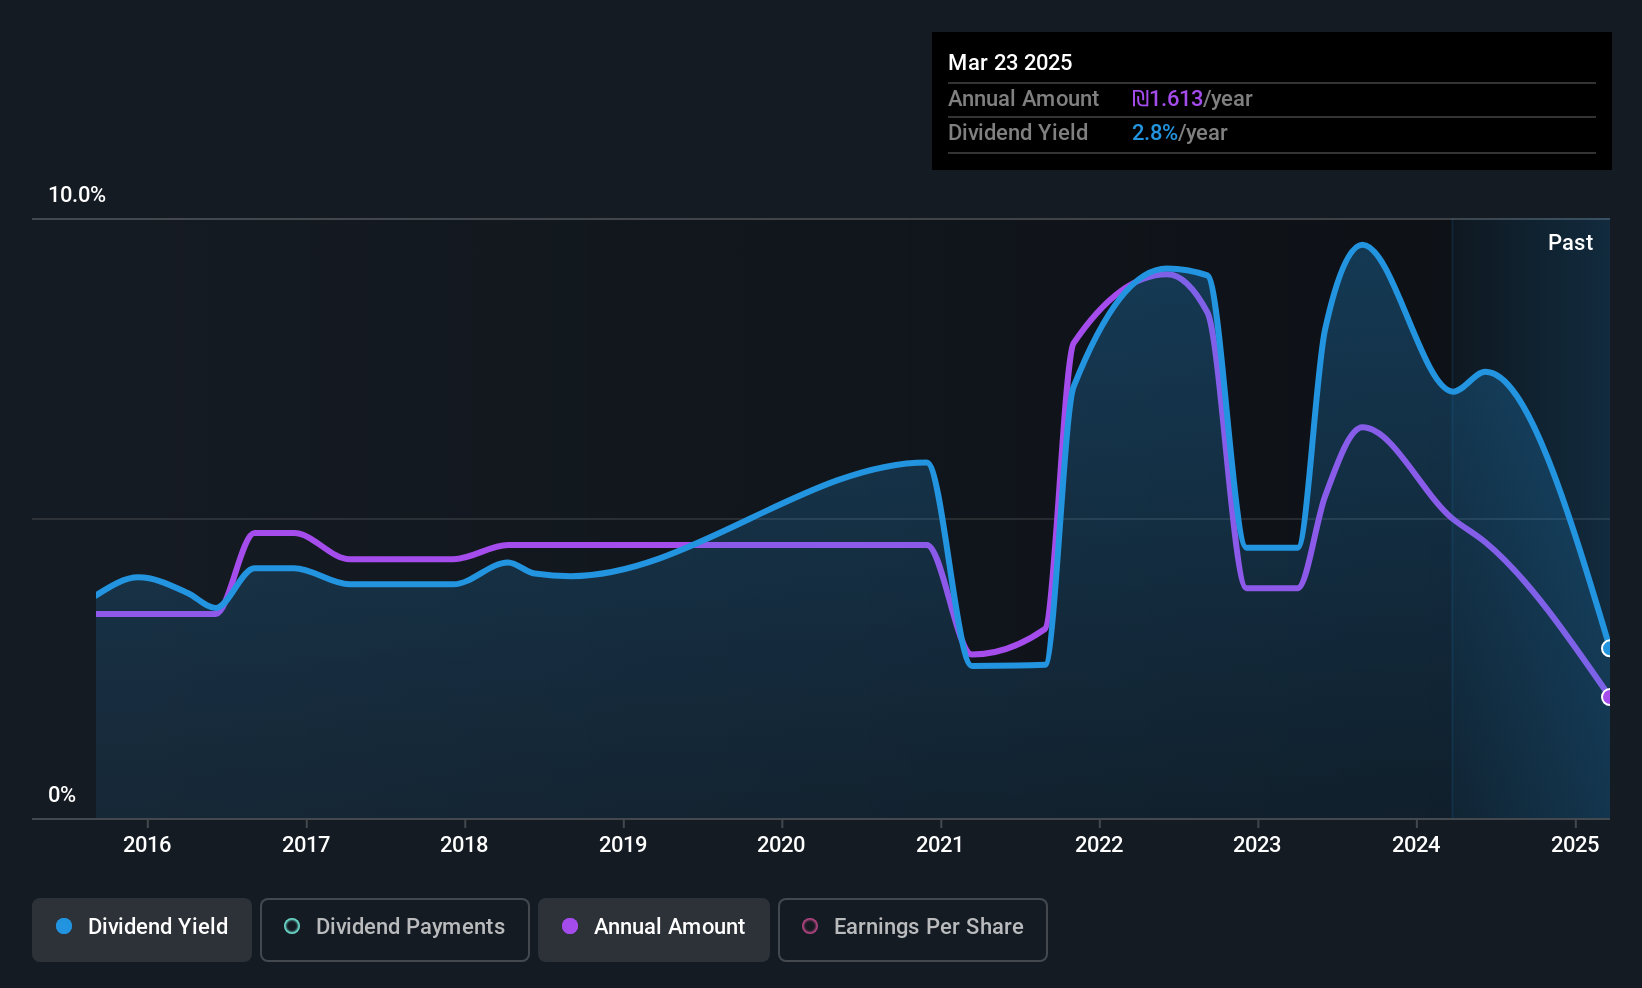Toggle the Annual Amount series
Viewport: 1642px width, 988px height.
(x=654, y=929)
